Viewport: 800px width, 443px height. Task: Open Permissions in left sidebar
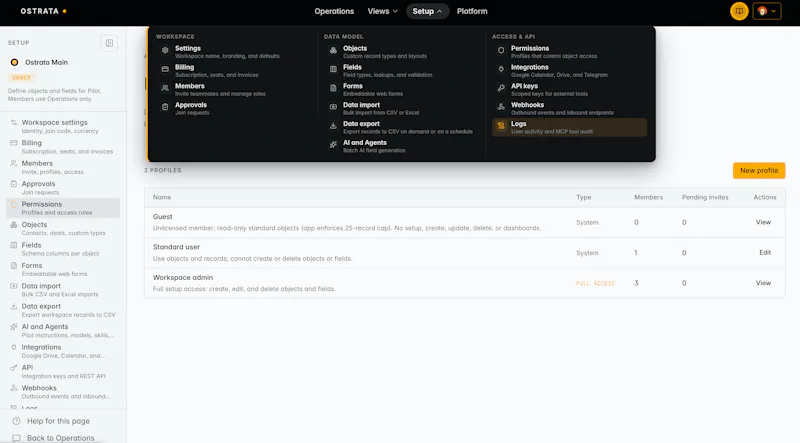click(63, 208)
